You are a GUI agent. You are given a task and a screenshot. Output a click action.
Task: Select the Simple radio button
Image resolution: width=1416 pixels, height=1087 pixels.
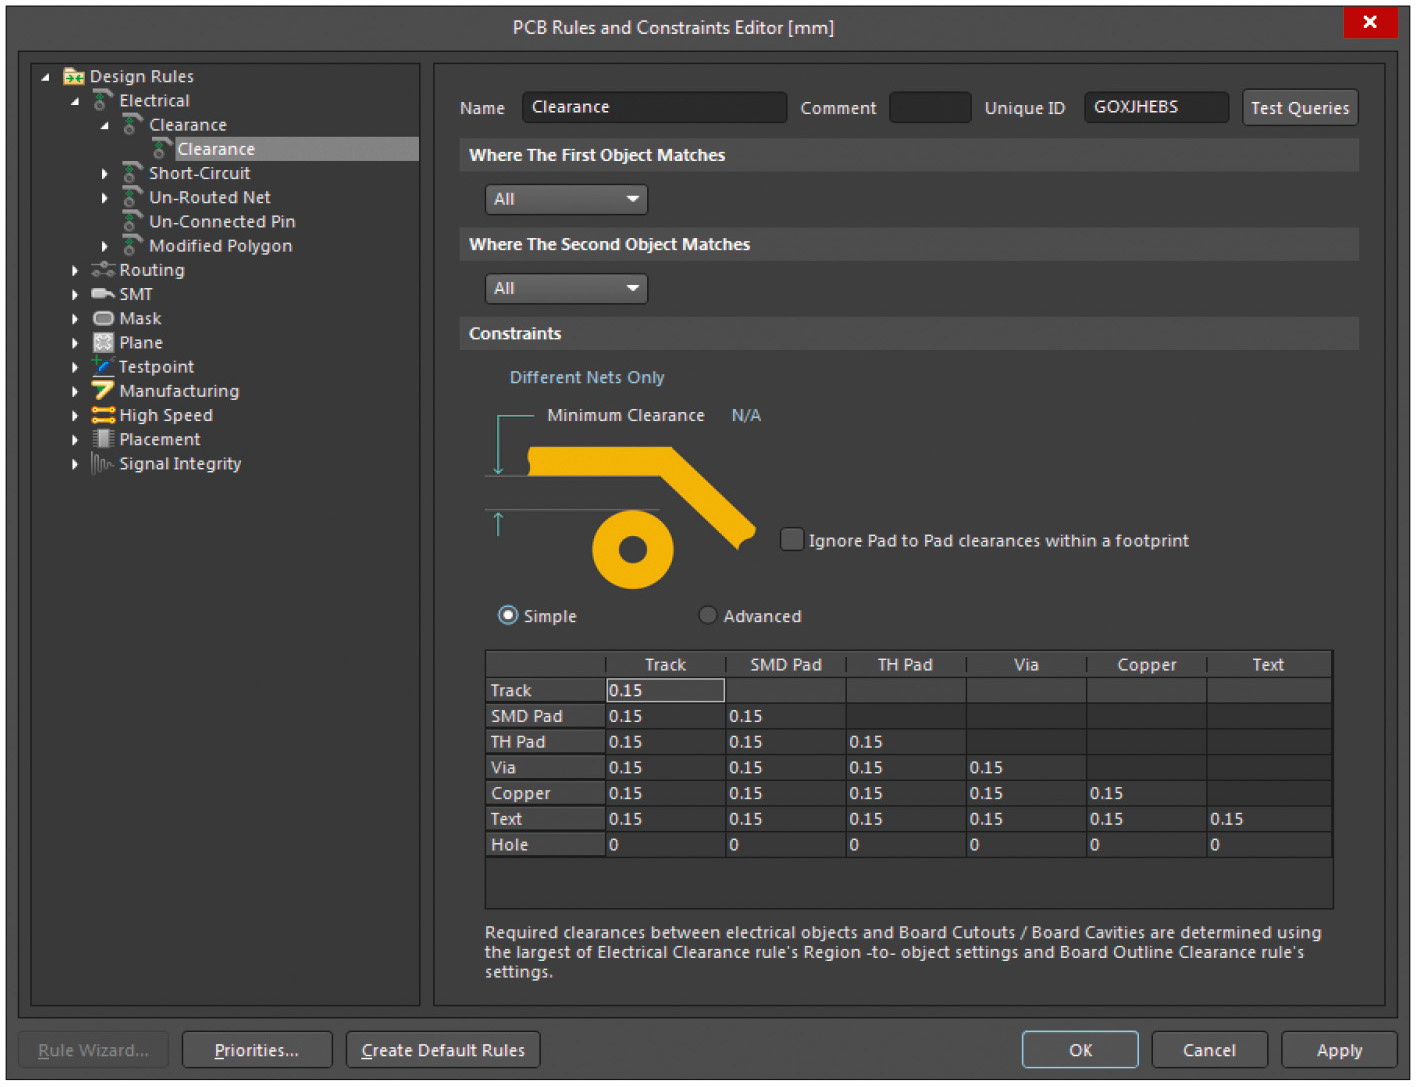508,615
